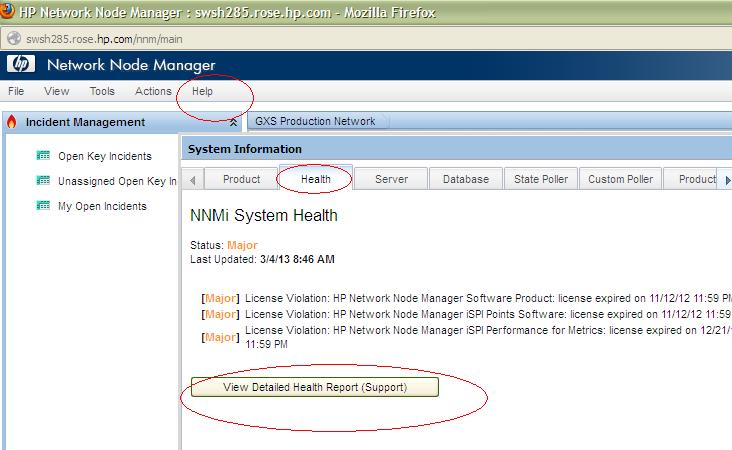Click the icon beside My Open Incidents
The height and width of the screenshot is (450, 732).
(43, 206)
